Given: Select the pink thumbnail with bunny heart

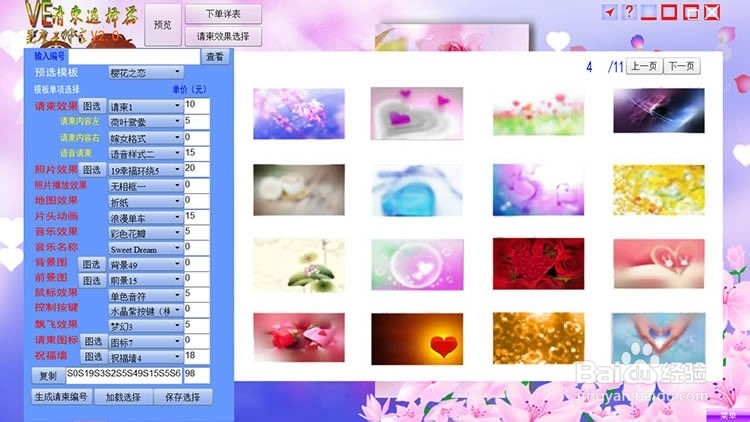Looking at the screenshot, I should tap(659, 264).
